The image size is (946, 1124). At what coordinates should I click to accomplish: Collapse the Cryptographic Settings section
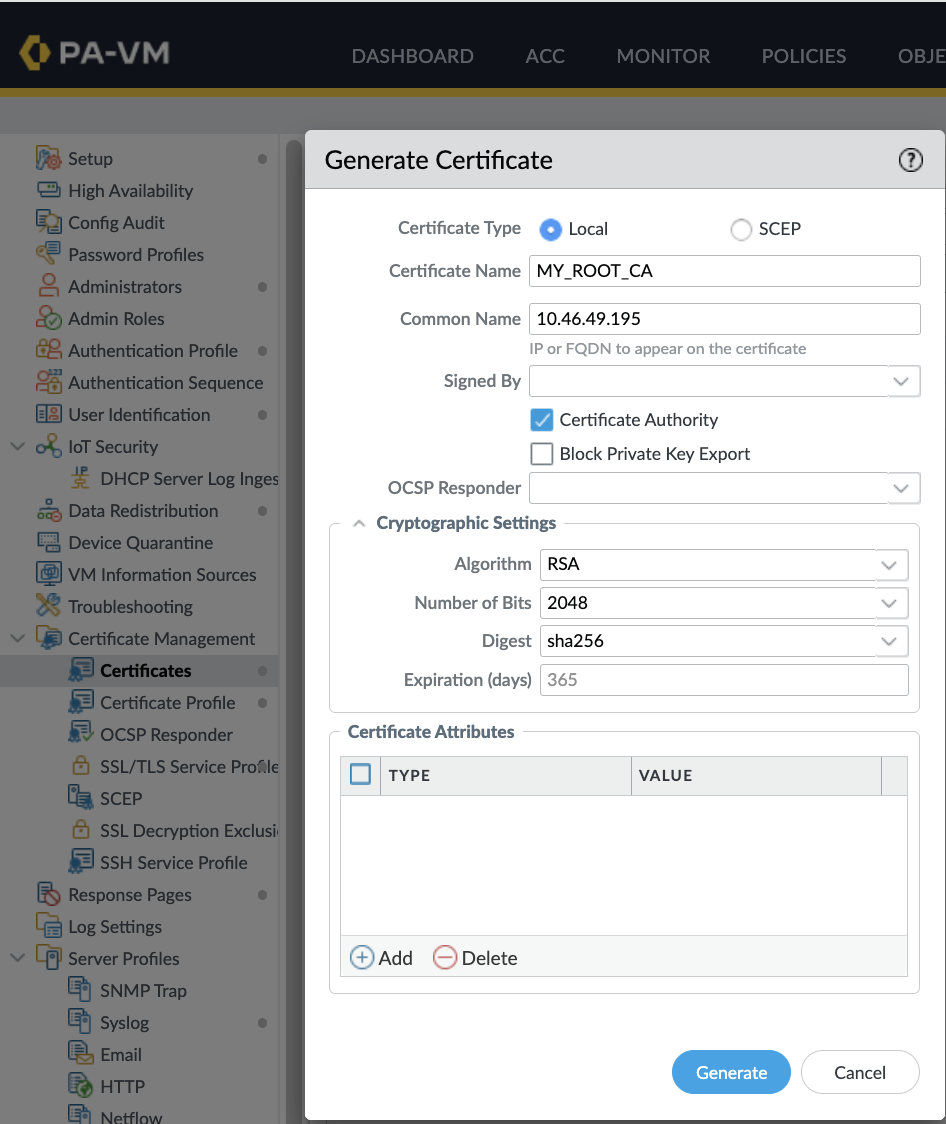point(359,523)
